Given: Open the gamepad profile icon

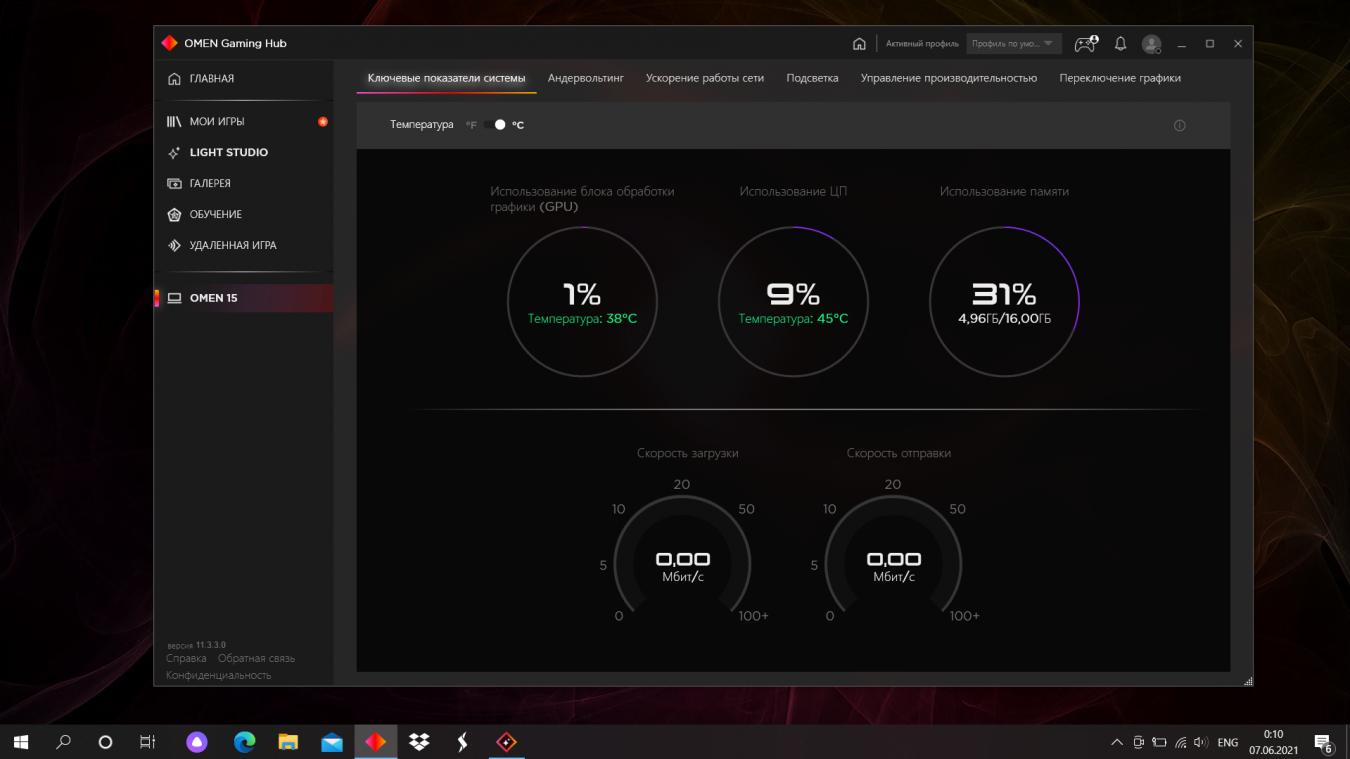Looking at the screenshot, I should click(1086, 44).
